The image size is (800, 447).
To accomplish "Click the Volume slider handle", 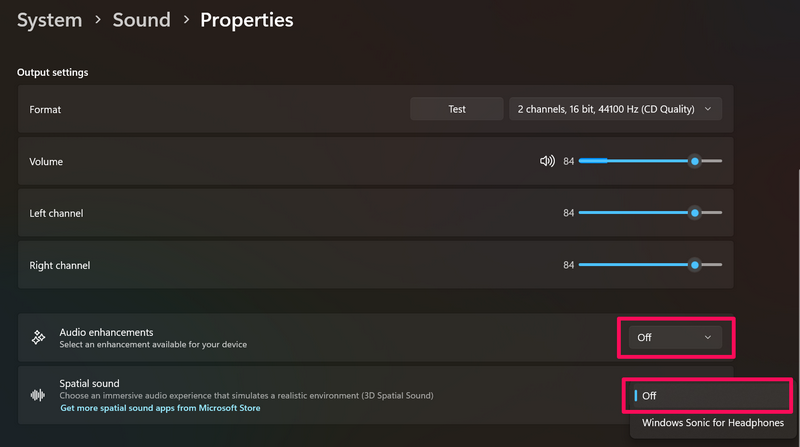I will click(x=694, y=161).
